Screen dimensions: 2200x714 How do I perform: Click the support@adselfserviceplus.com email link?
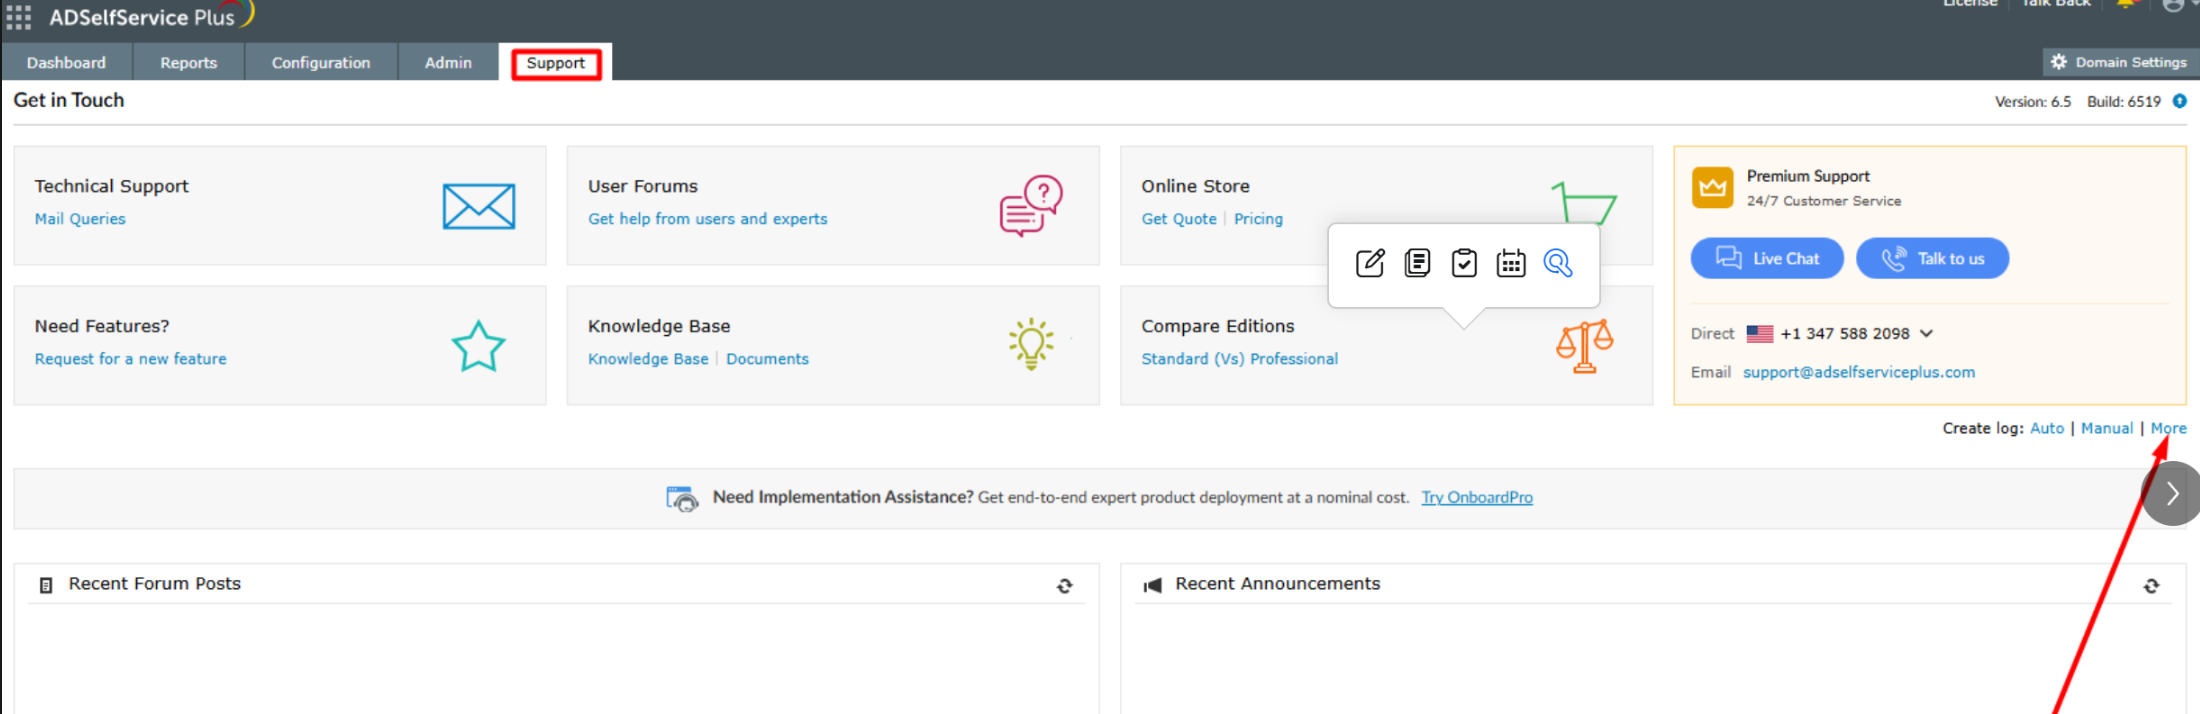tap(1859, 372)
